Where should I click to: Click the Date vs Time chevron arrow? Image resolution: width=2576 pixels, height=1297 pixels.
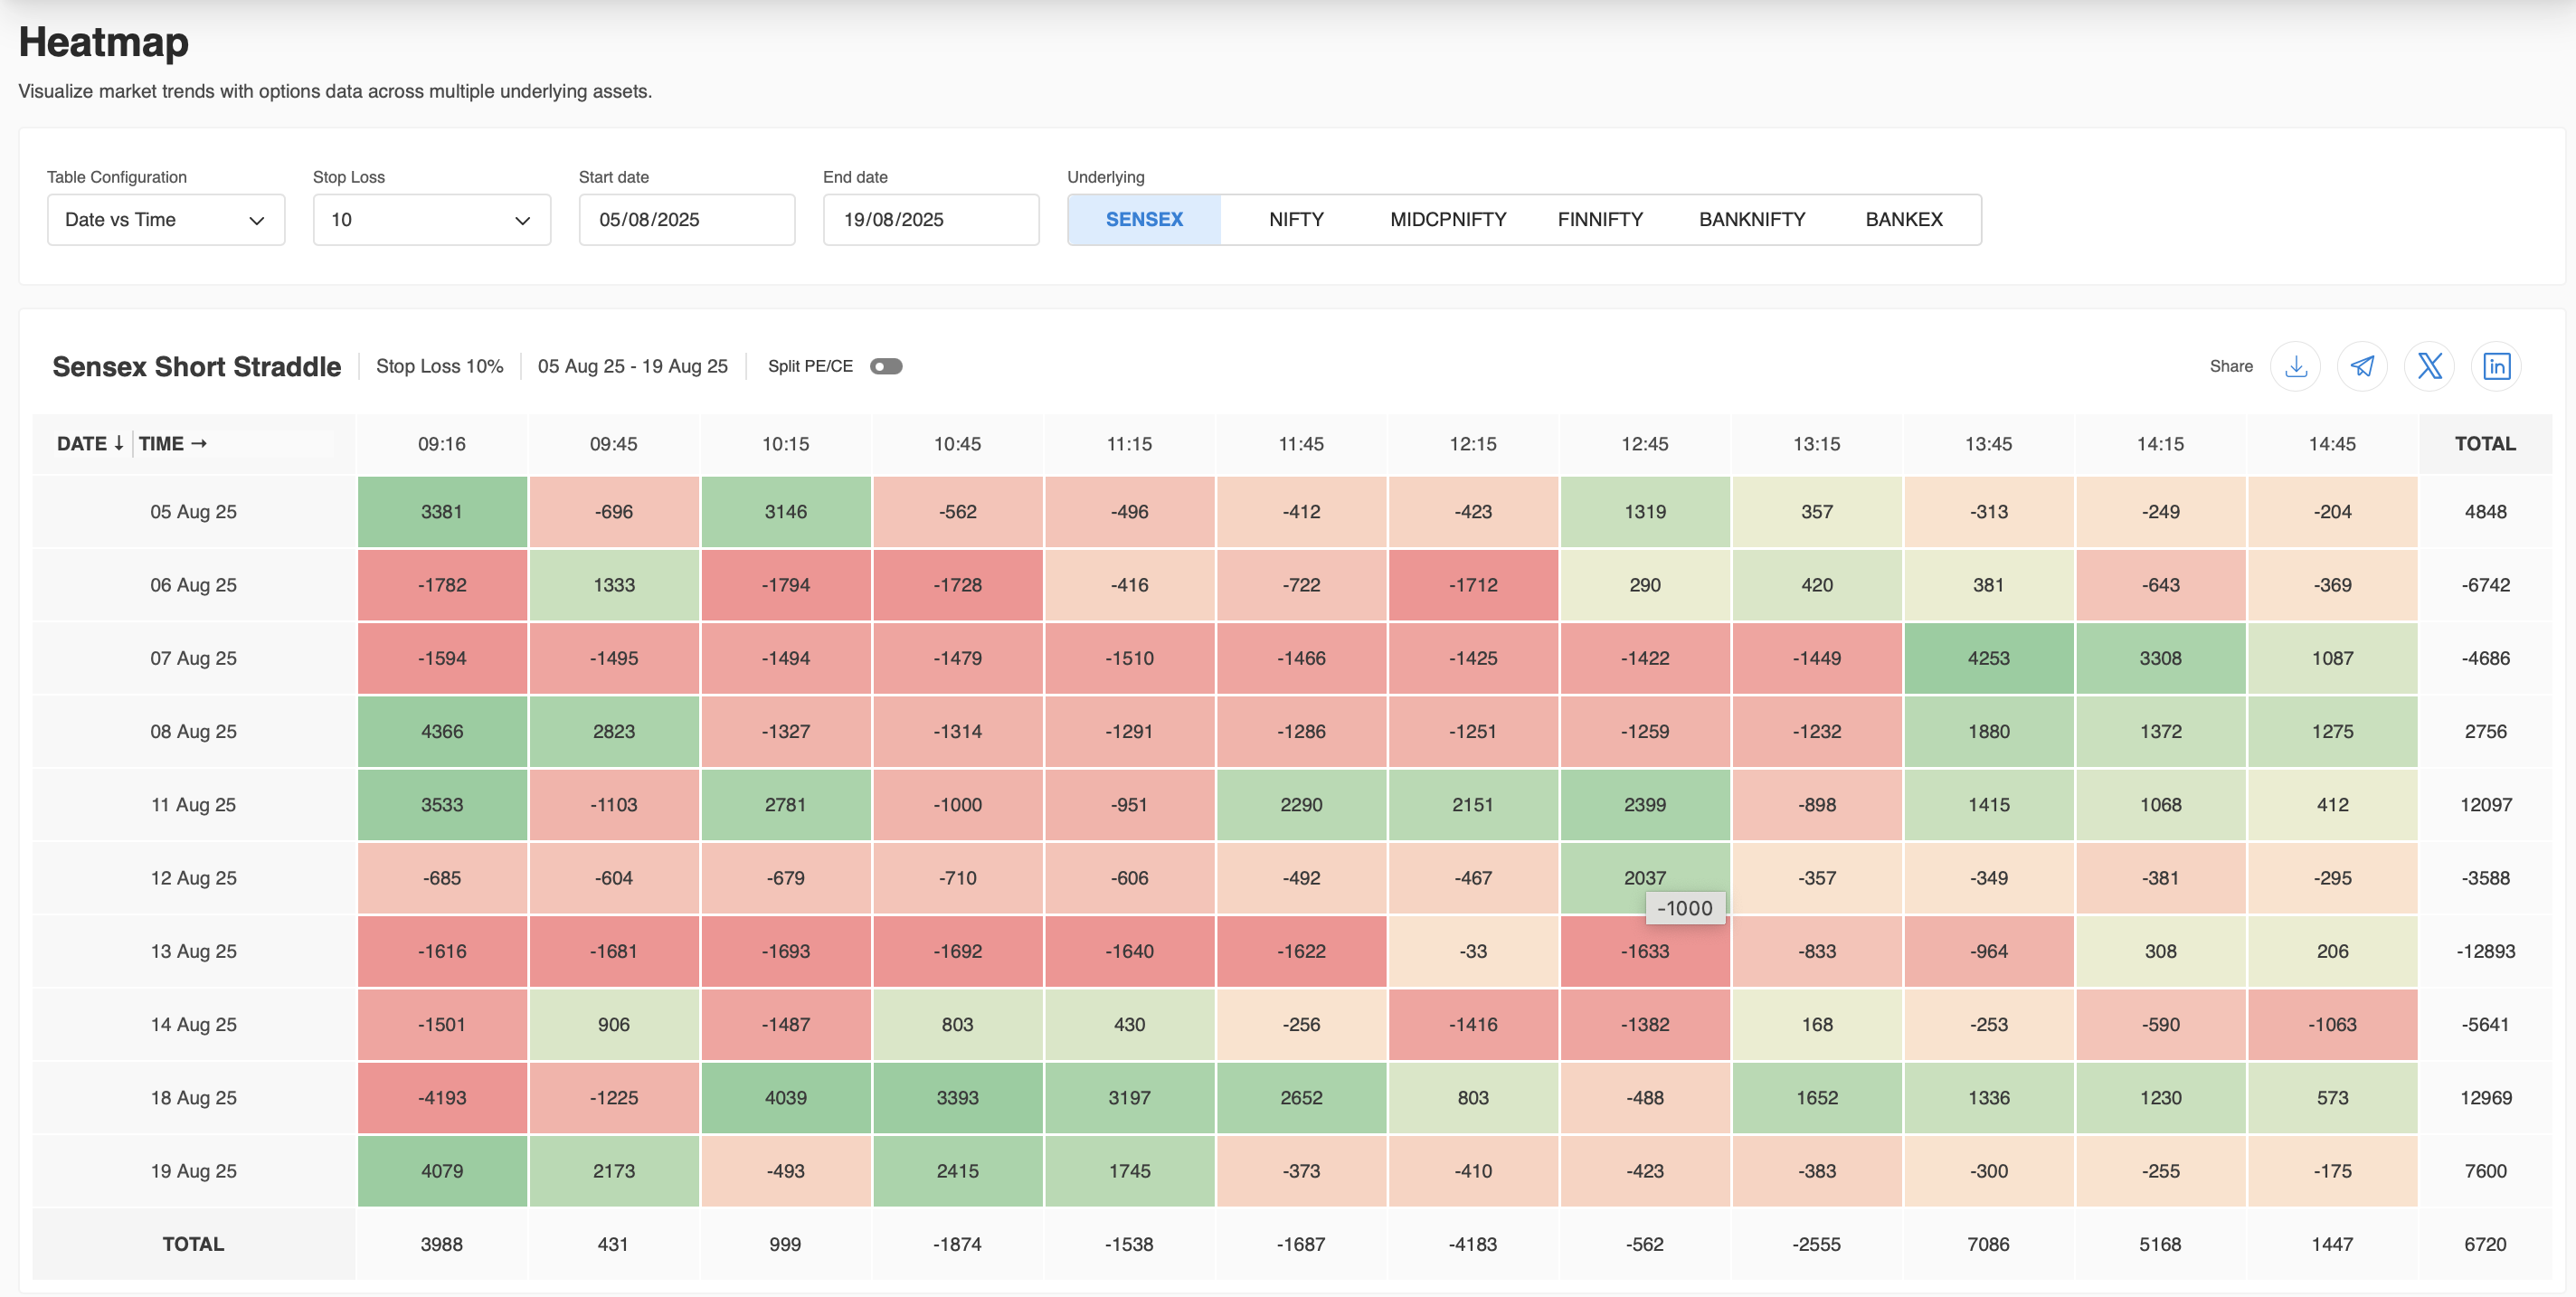pos(257,220)
